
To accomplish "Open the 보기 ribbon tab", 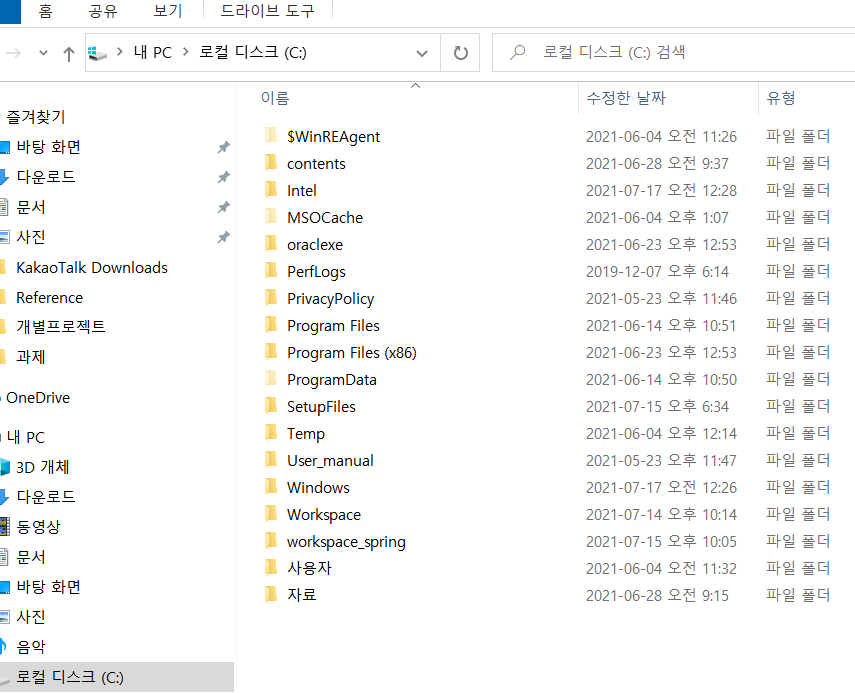I will 167,11.
